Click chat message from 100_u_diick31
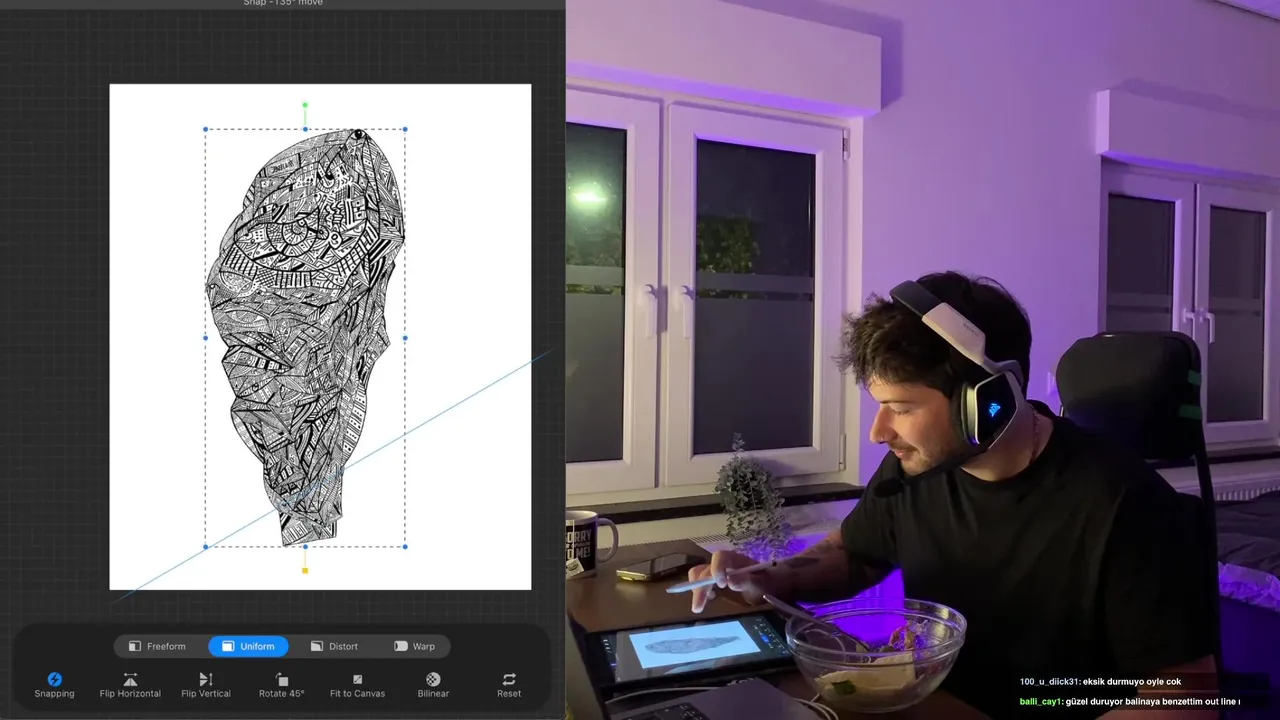 [x=1100, y=682]
